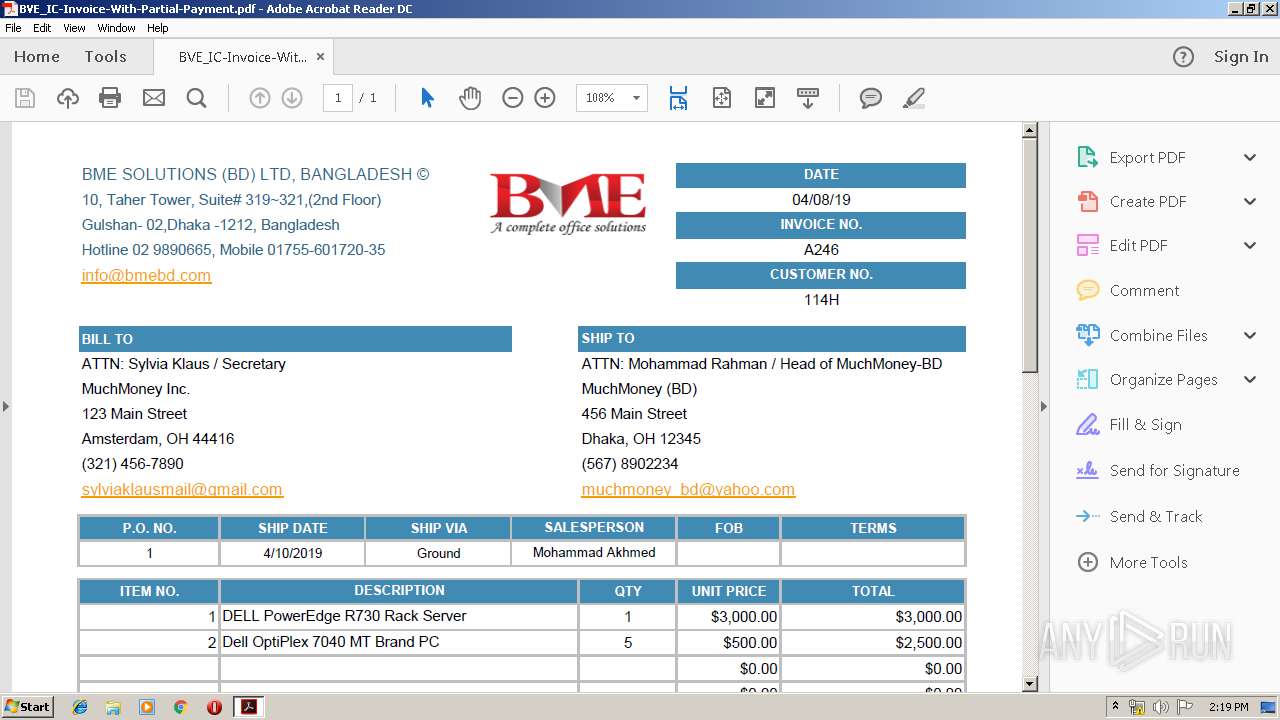The width and height of the screenshot is (1280, 720).
Task: Switch to the Home tab
Action: tap(37, 57)
